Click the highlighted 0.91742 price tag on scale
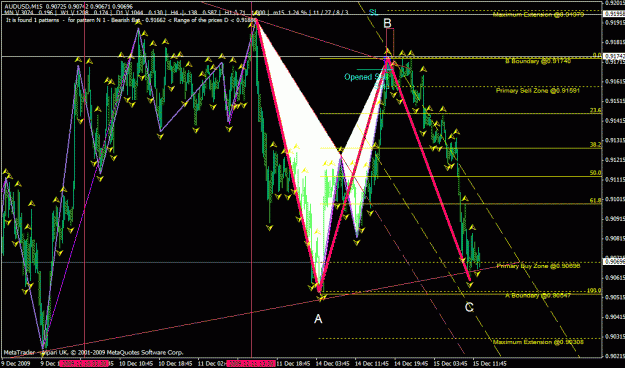The image size is (625, 368). pyautogui.click(x=613, y=57)
